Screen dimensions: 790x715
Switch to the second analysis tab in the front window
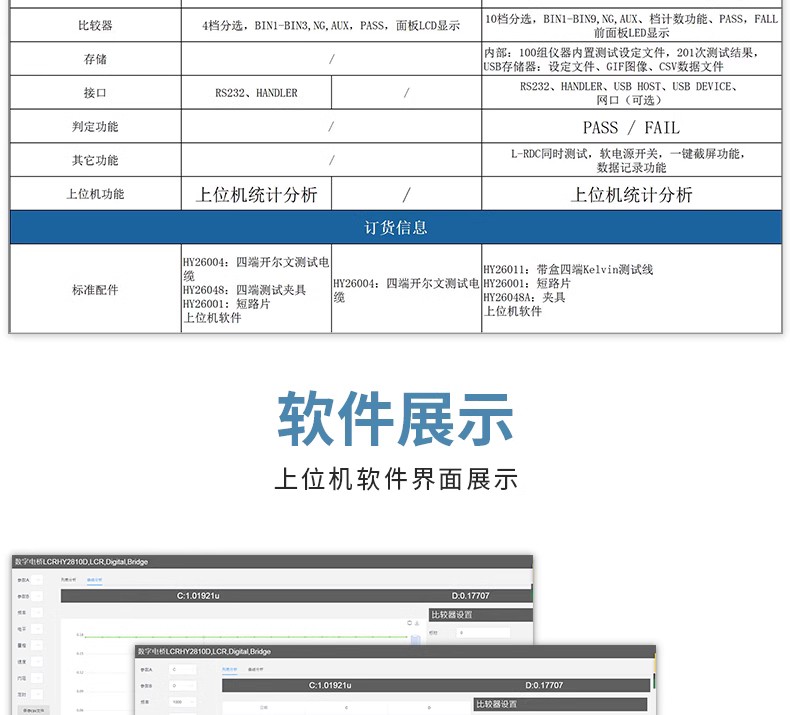click(x=255, y=670)
